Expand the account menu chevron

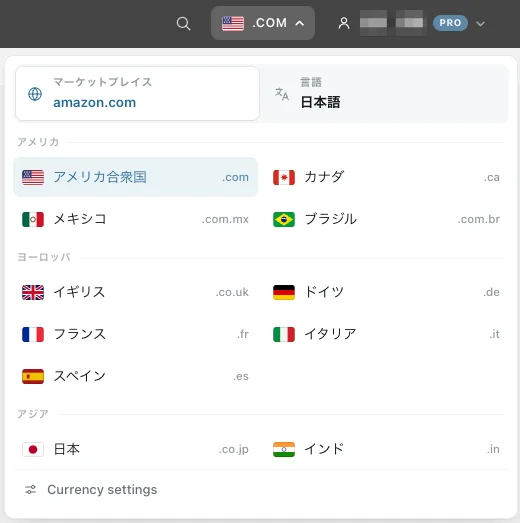[480, 24]
